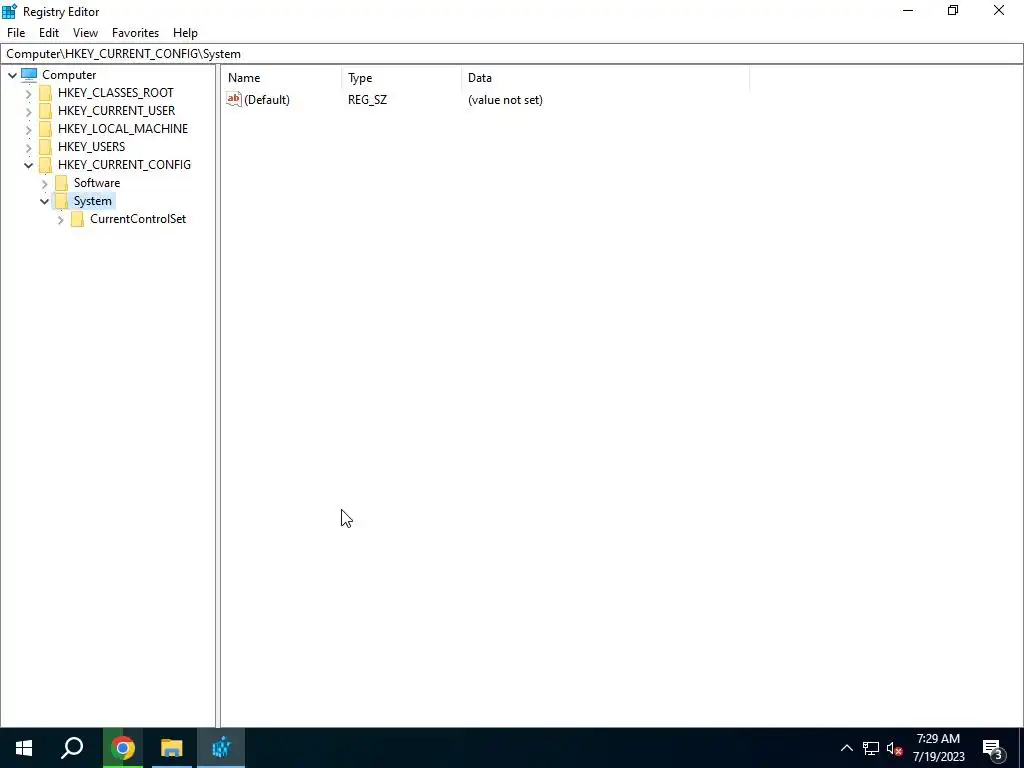Viewport: 1024px width, 768px height.
Task: Collapse the Computer root node
Action: point(12,75)
